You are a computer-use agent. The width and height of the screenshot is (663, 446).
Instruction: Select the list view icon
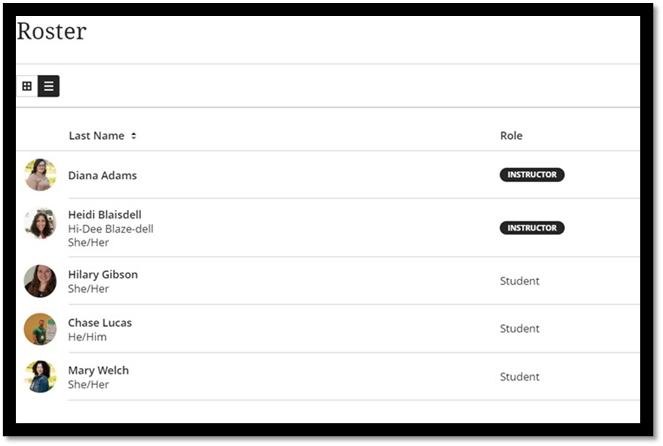point(49,86)
